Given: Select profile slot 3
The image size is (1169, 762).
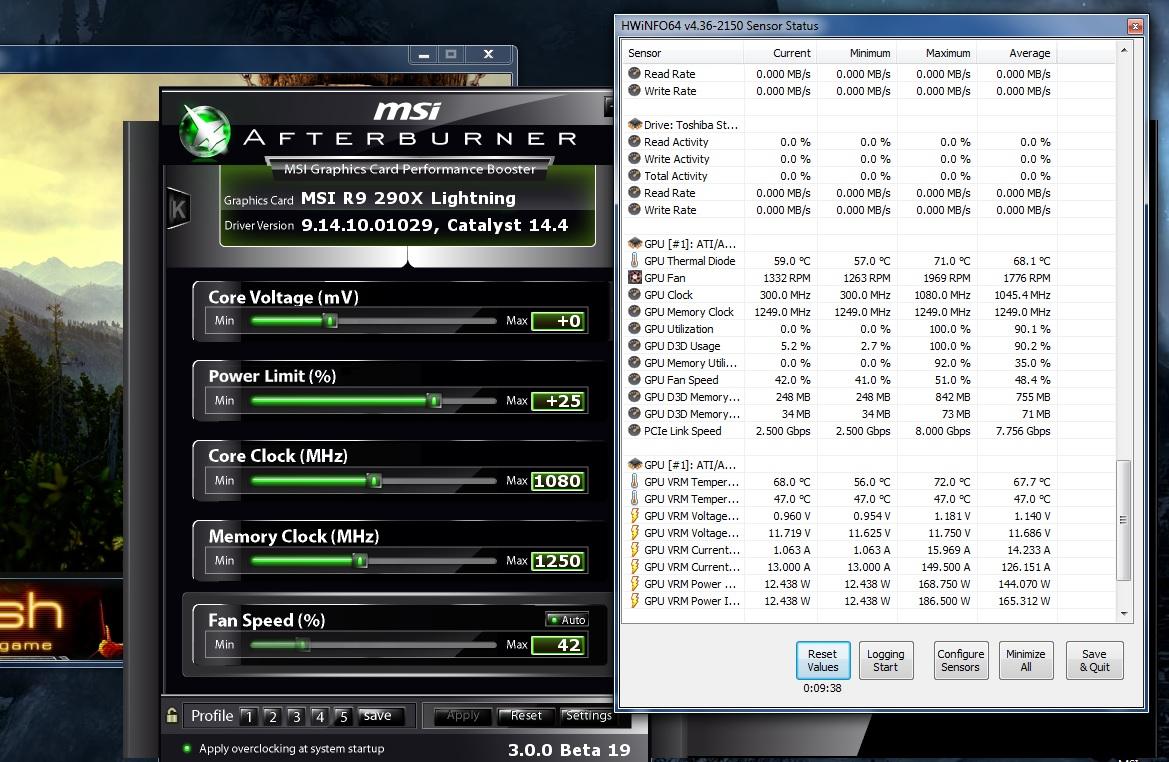Looking at the screenshot, I should [296, 717].
